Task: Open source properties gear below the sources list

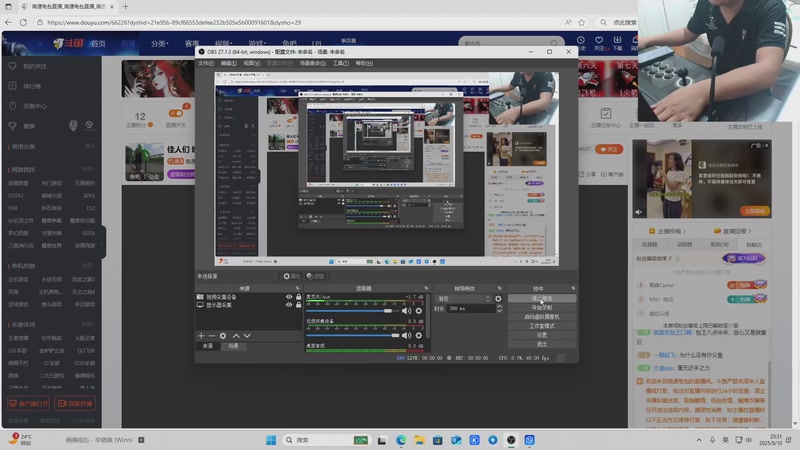Action: point(223,336)
